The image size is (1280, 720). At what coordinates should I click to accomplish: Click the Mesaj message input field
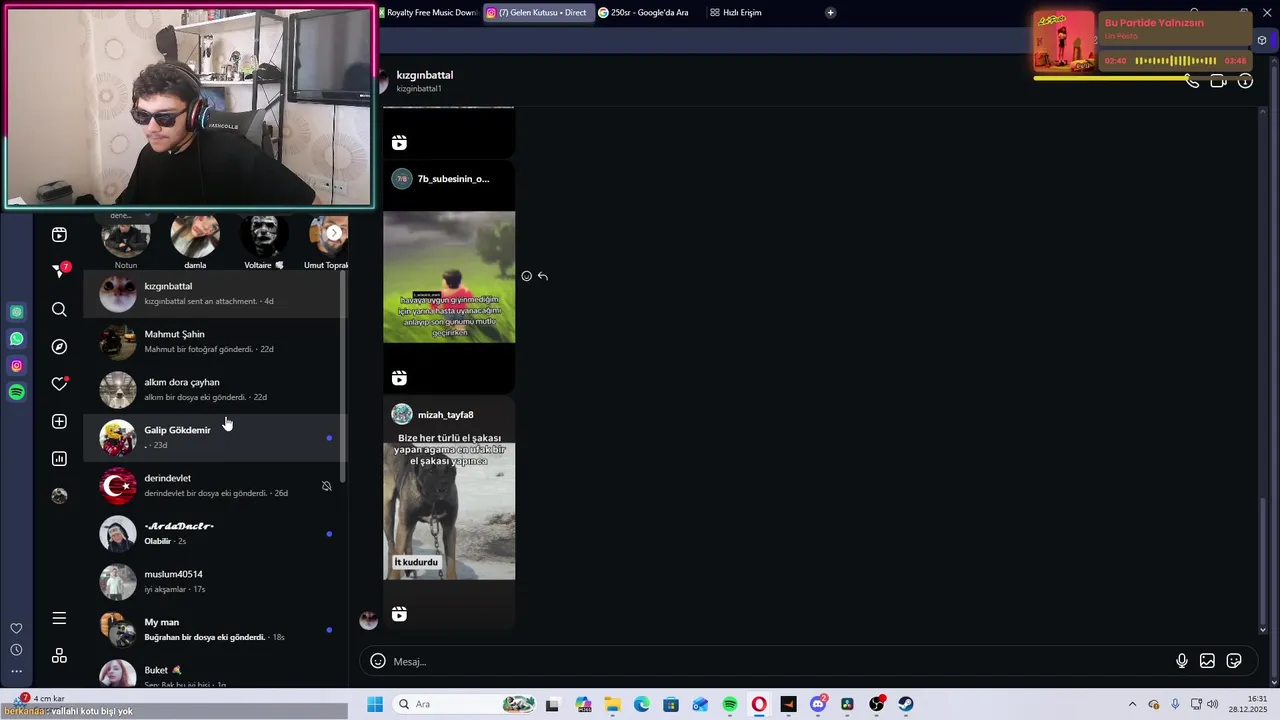pyautogui.click(x=780, y=661)
